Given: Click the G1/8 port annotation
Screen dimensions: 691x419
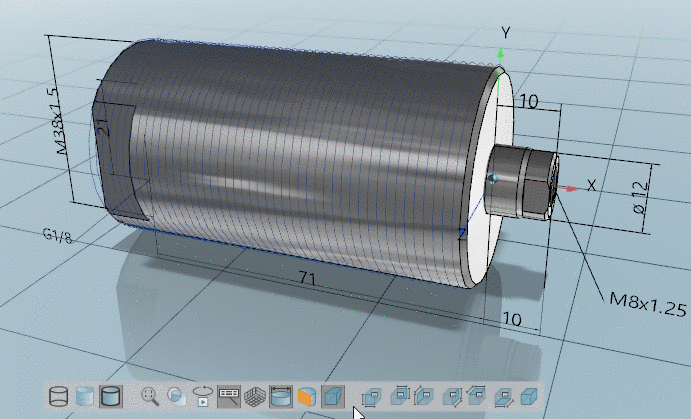Looking at the screenshot, I should 58,236.
